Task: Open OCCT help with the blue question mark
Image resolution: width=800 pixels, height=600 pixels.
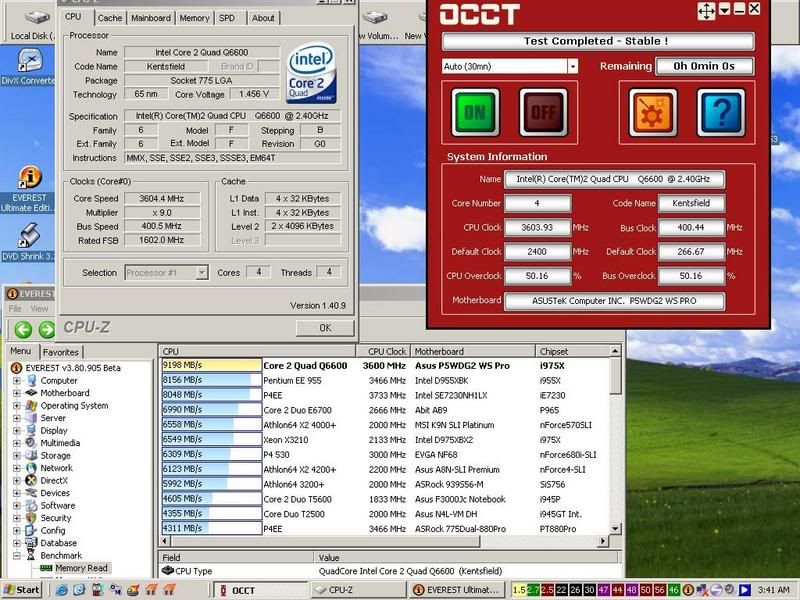Action: [x=721, y=112]
